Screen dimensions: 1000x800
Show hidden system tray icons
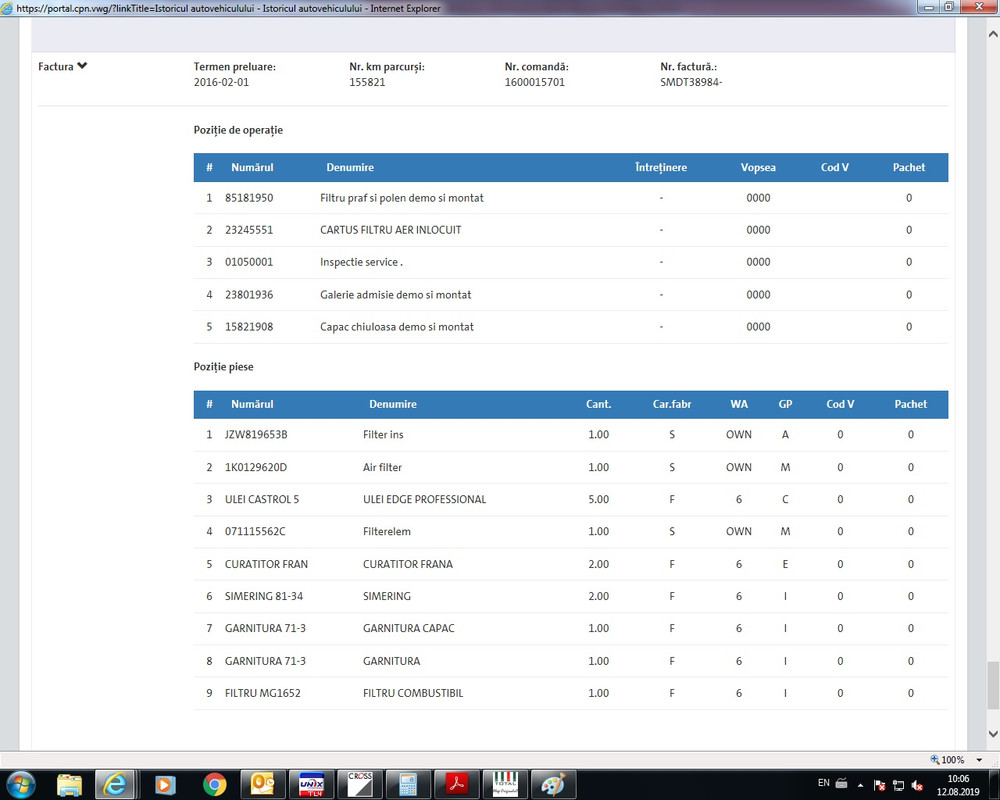click(860, 785)
